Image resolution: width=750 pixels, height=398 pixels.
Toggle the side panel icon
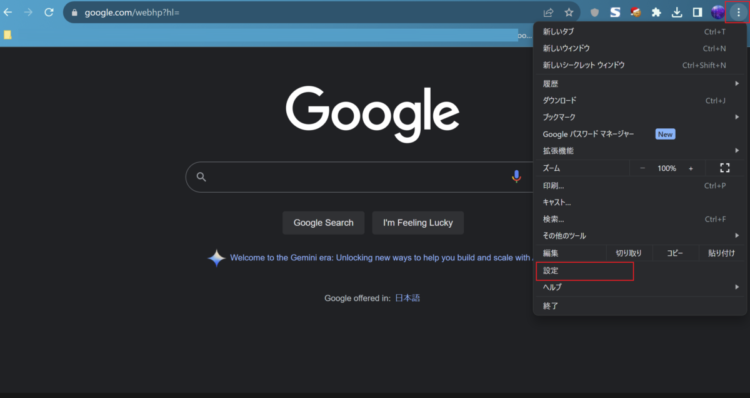[697, 12]
